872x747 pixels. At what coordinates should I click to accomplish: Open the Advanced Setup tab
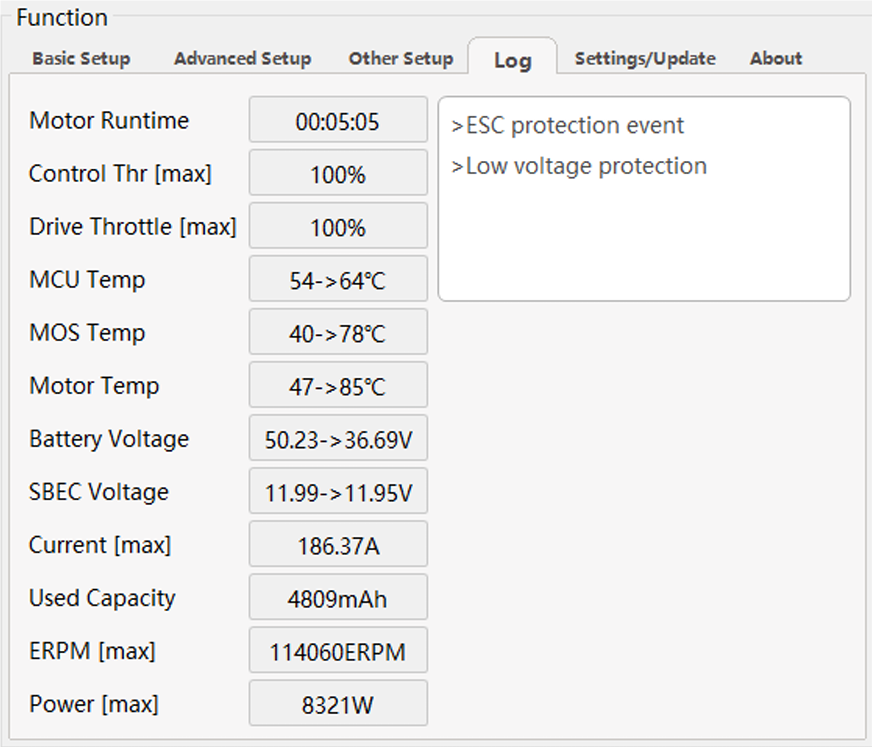click(x=242, y=58)
